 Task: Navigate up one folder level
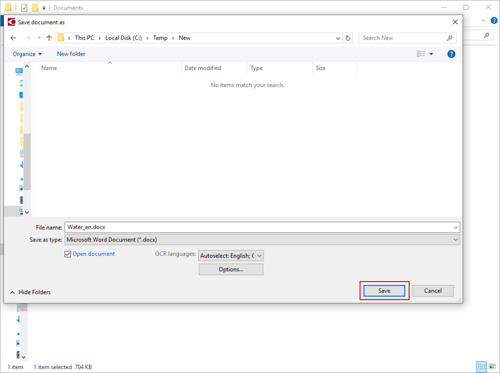tap(49, 38)
